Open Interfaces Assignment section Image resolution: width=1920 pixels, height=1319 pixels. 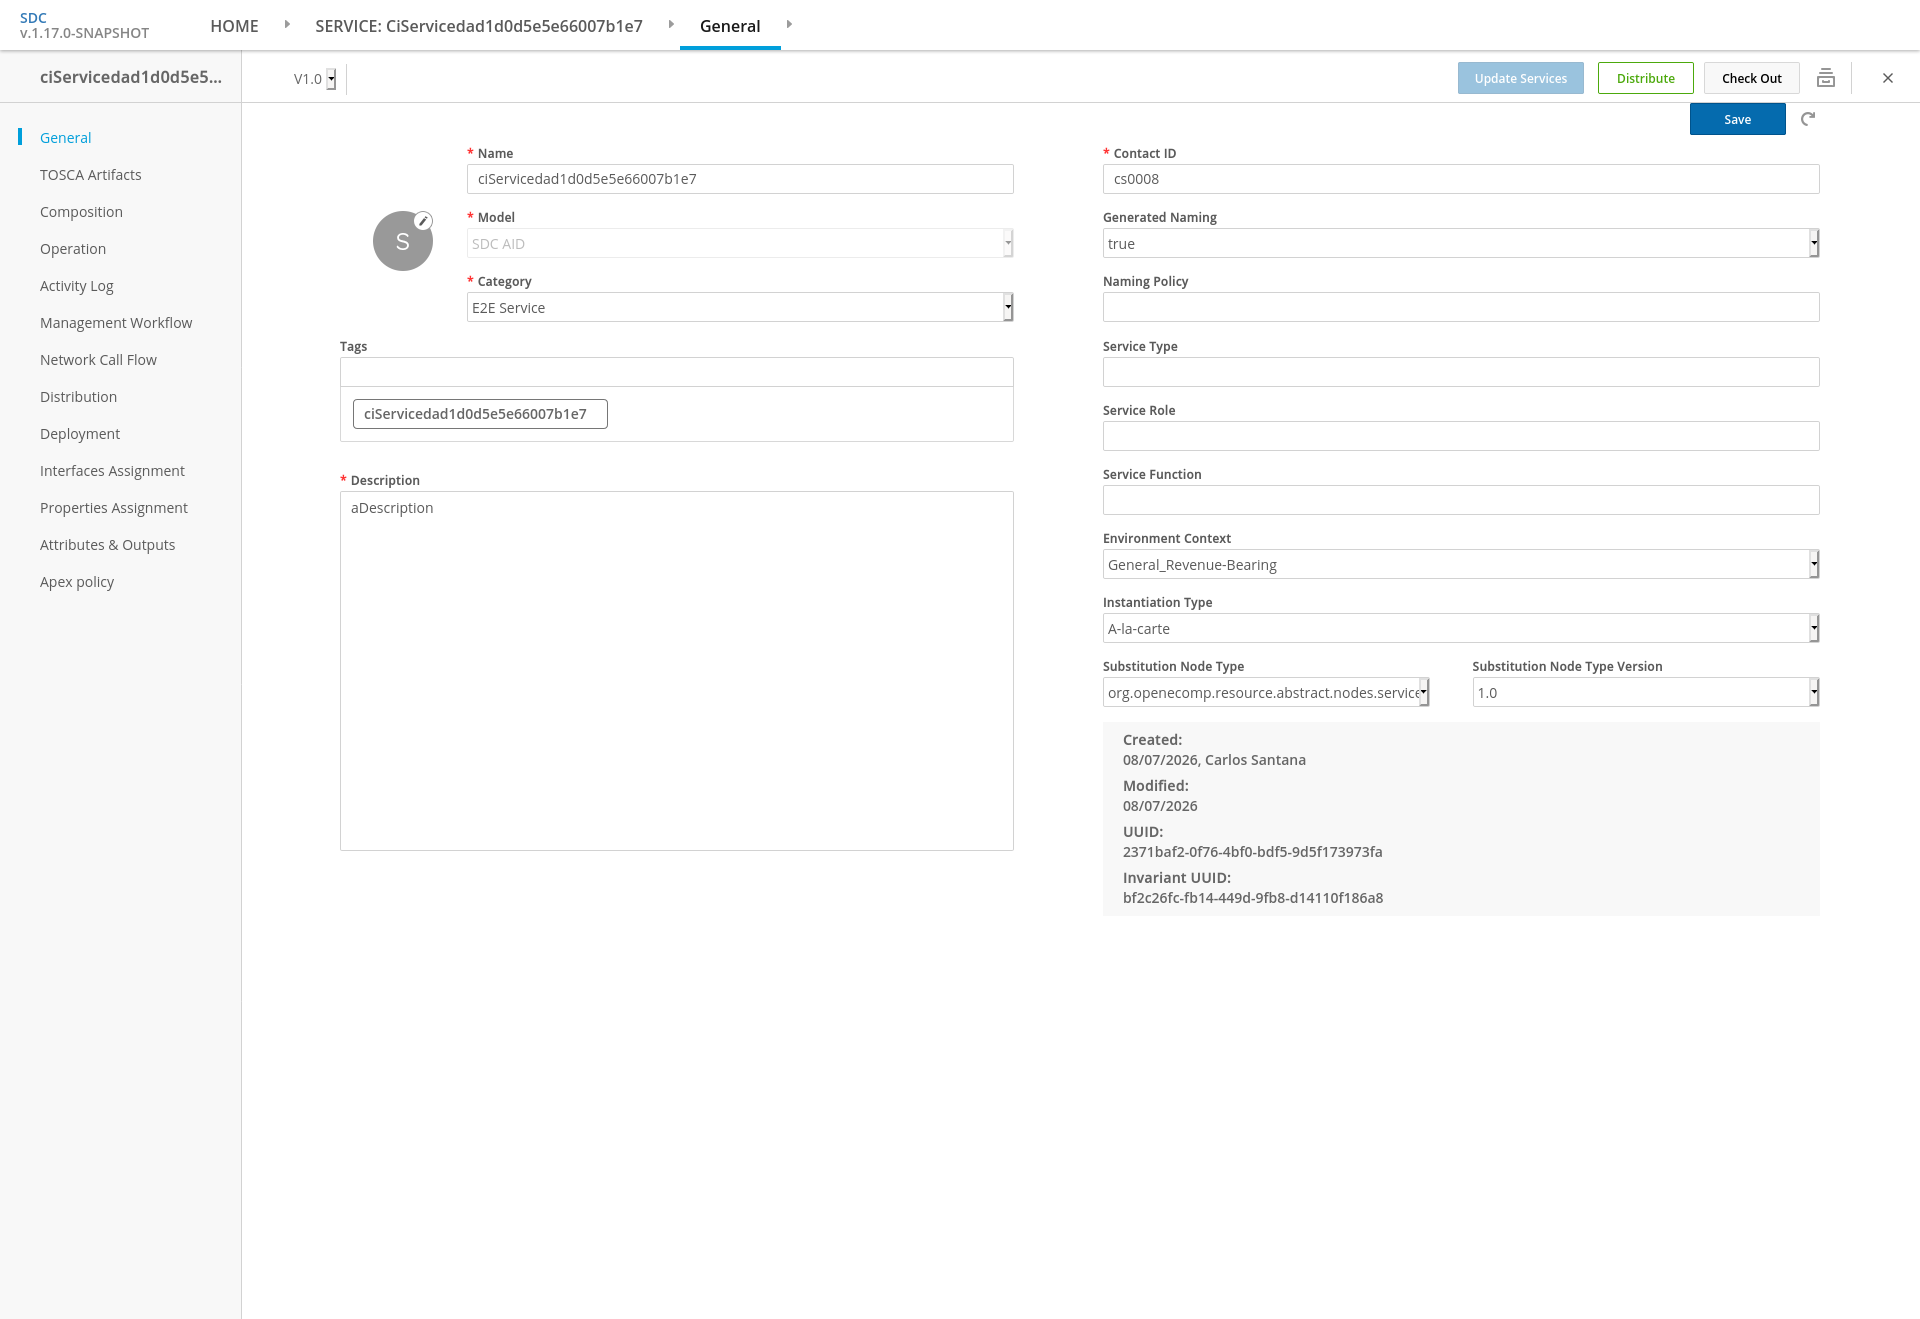[112, 471]
